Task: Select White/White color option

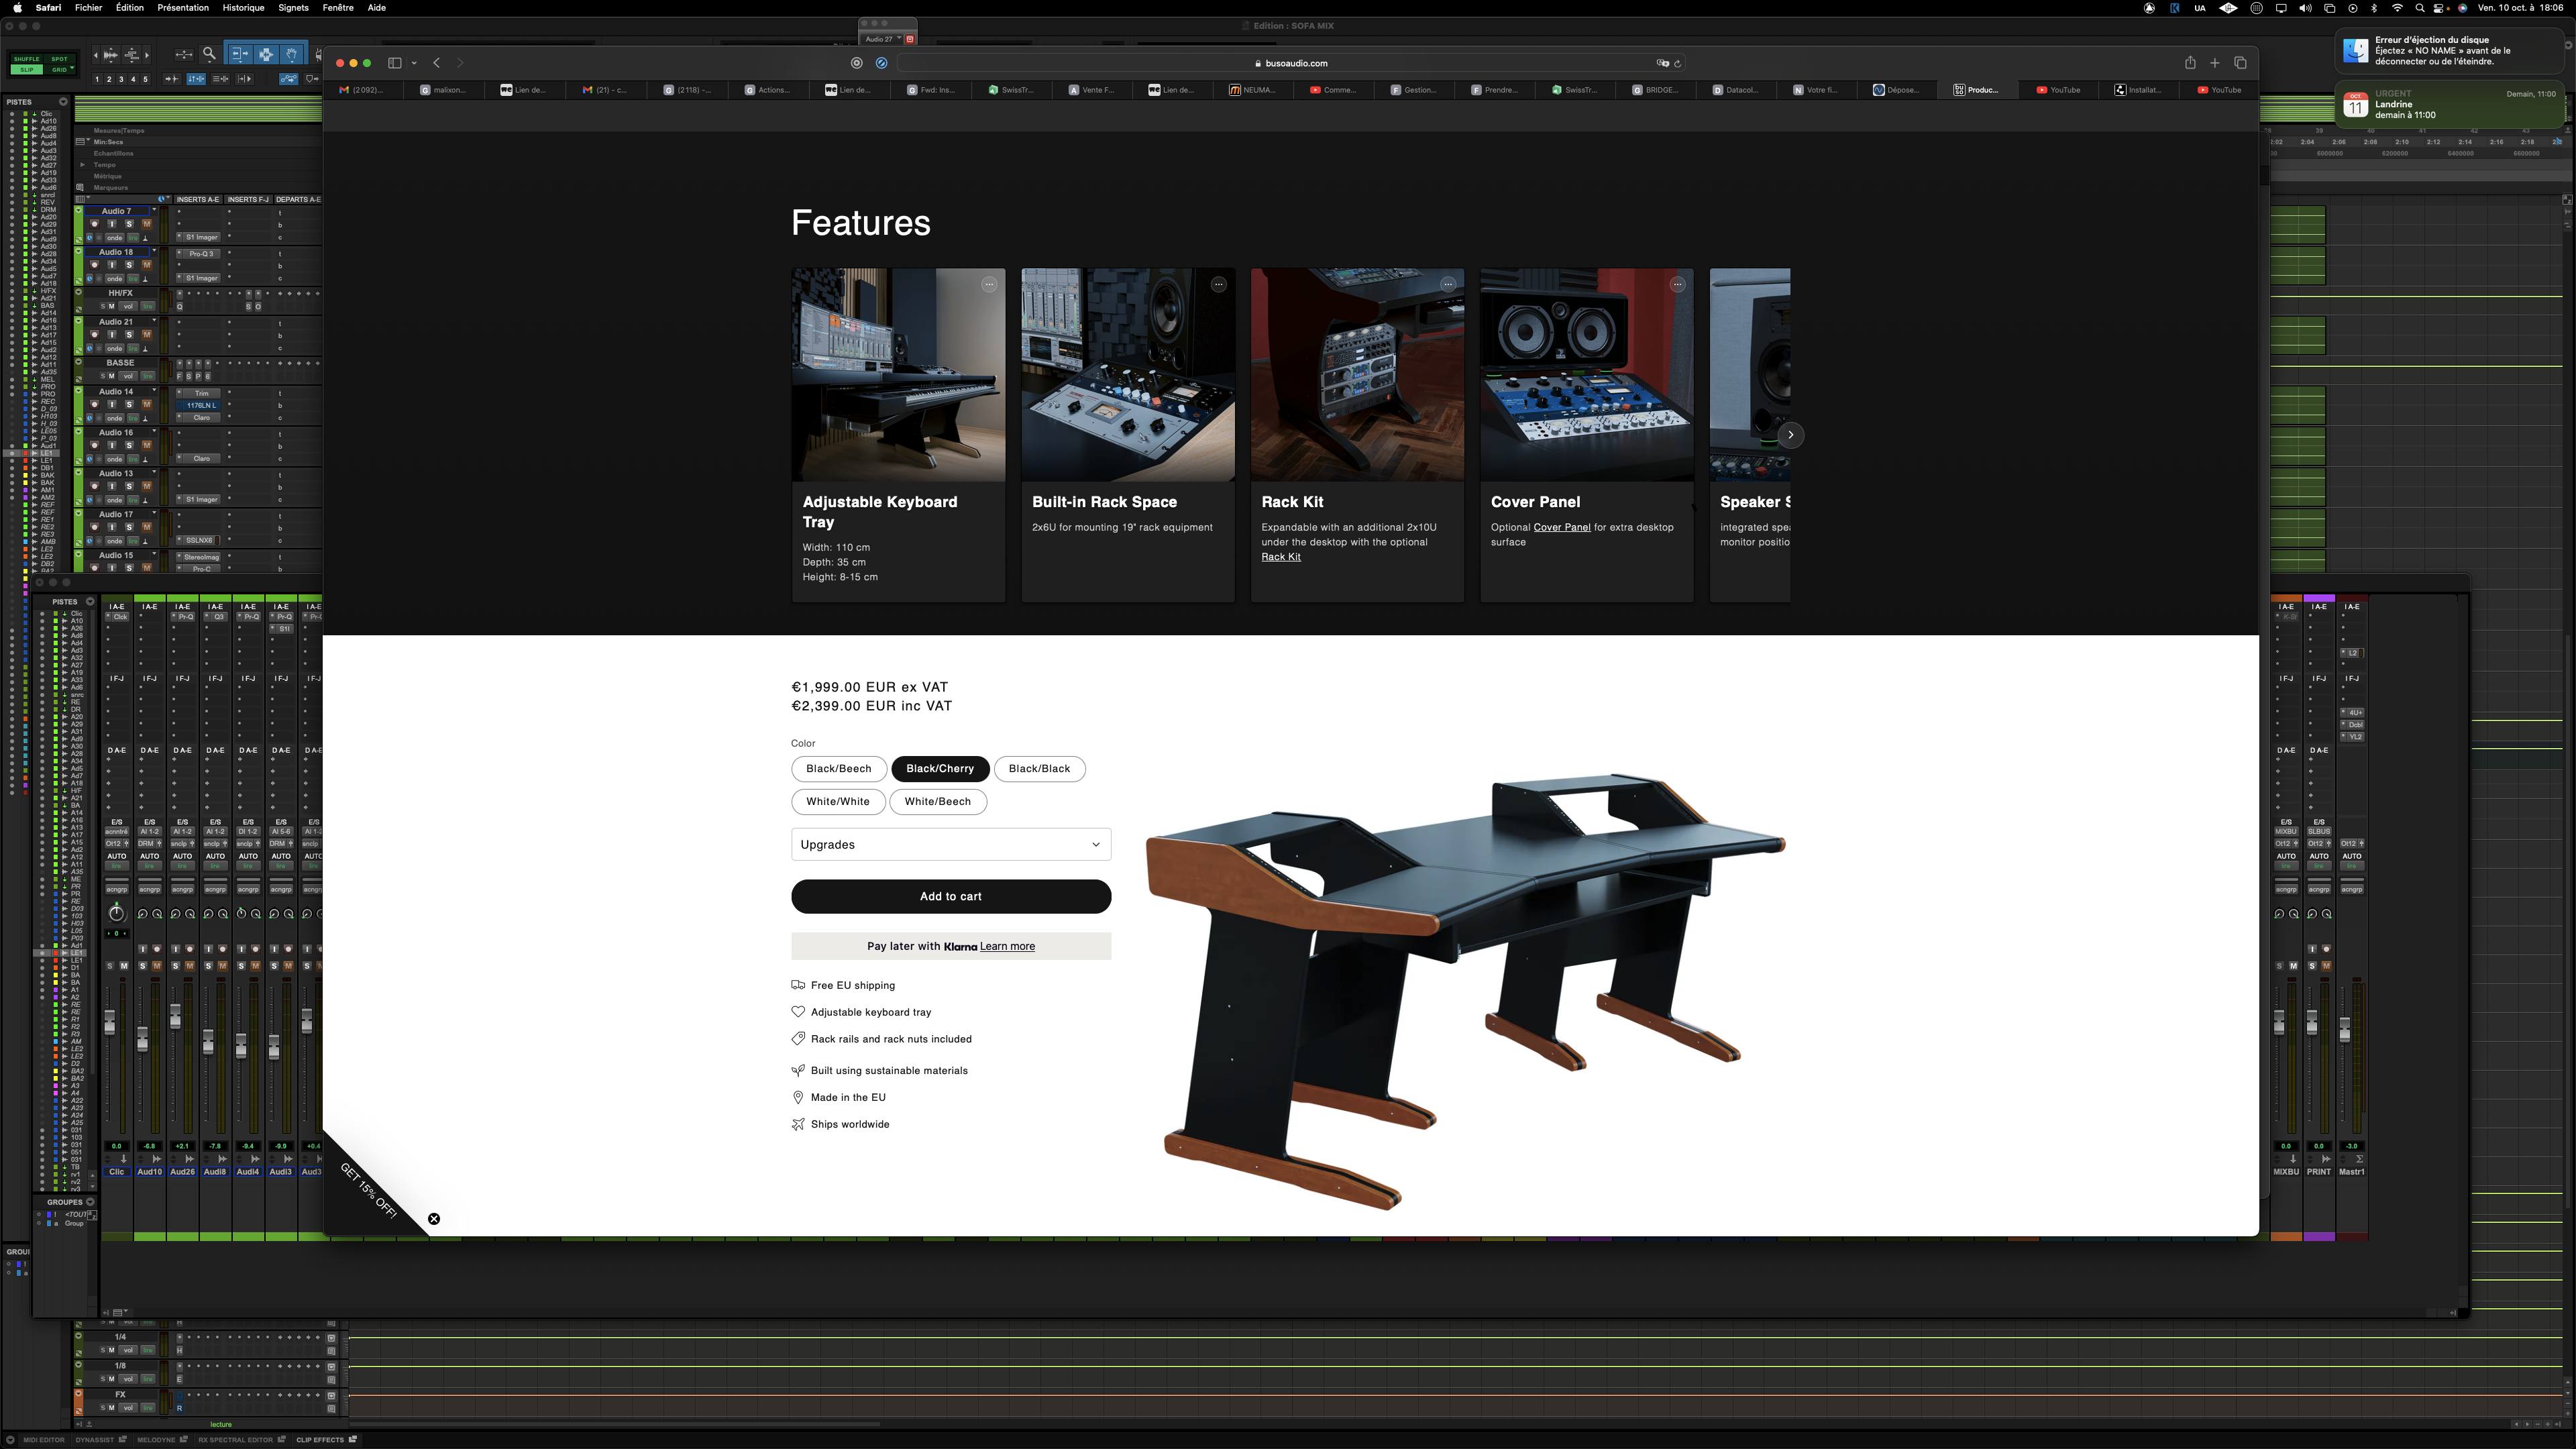Action: click(x=837, y=801)
